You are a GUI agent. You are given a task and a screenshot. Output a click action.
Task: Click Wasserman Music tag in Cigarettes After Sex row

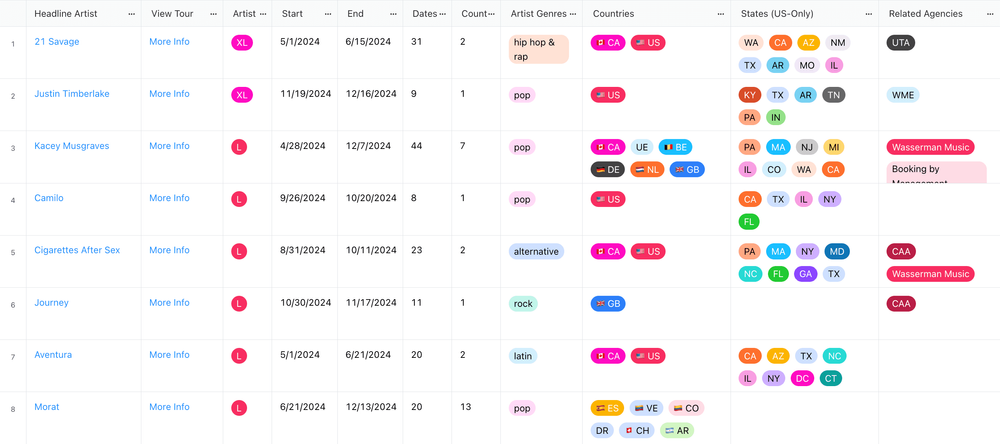pyautogui.click(x=930, y=274)
